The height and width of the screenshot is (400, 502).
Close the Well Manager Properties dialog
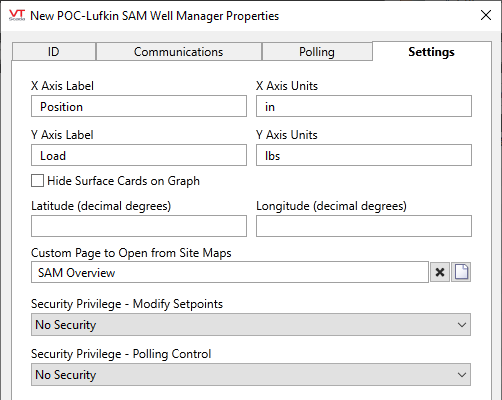coord(486,15)
